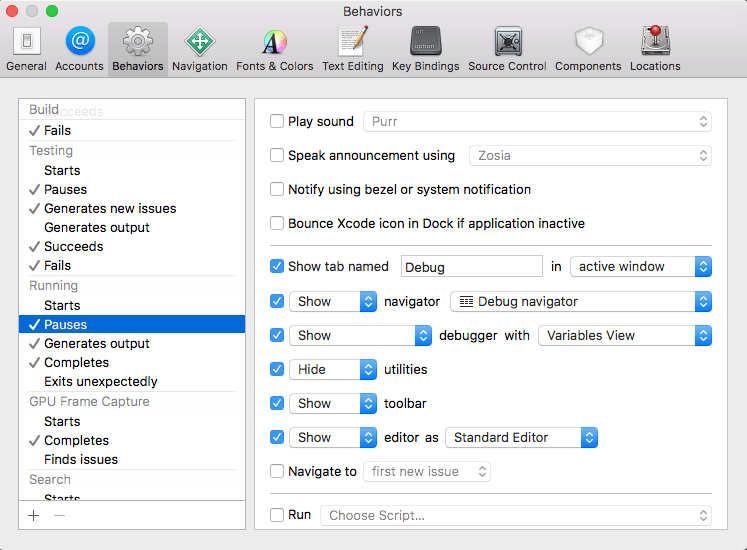
Task: Open the Variables View dropdown
Action: pyautogui.click(x=624, y=336)
